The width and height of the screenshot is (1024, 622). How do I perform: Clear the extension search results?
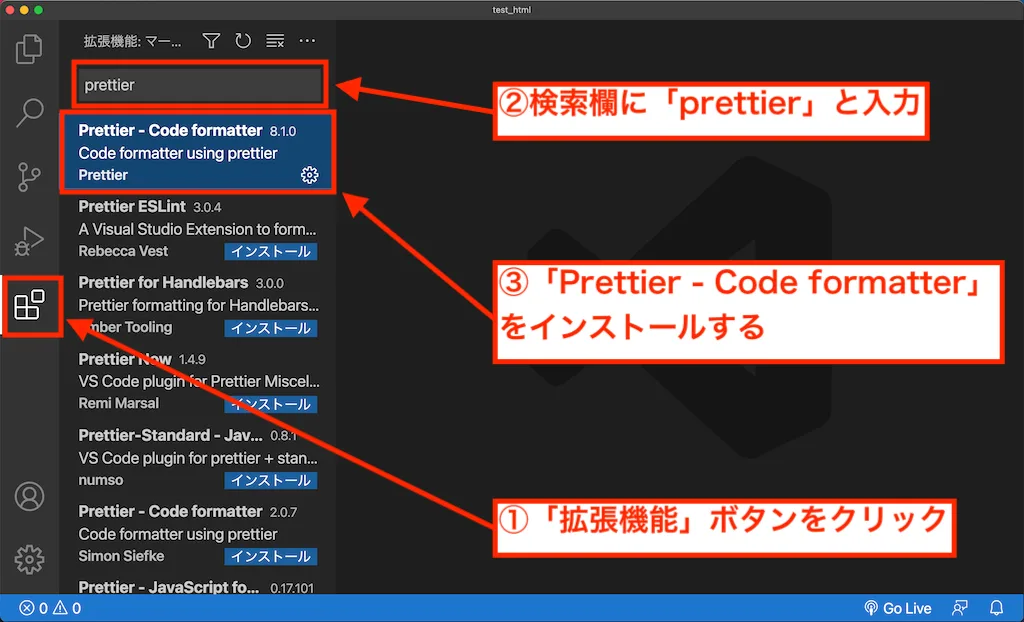pos(274,41)
